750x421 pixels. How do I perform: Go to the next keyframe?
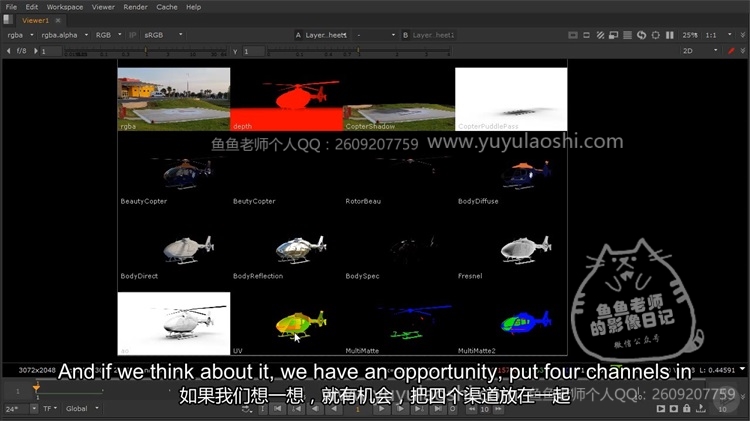tap(419, 409)
